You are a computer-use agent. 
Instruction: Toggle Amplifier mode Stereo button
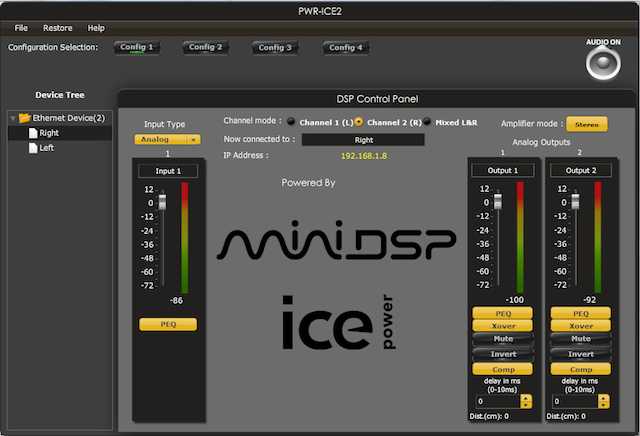tap(587, 125)
